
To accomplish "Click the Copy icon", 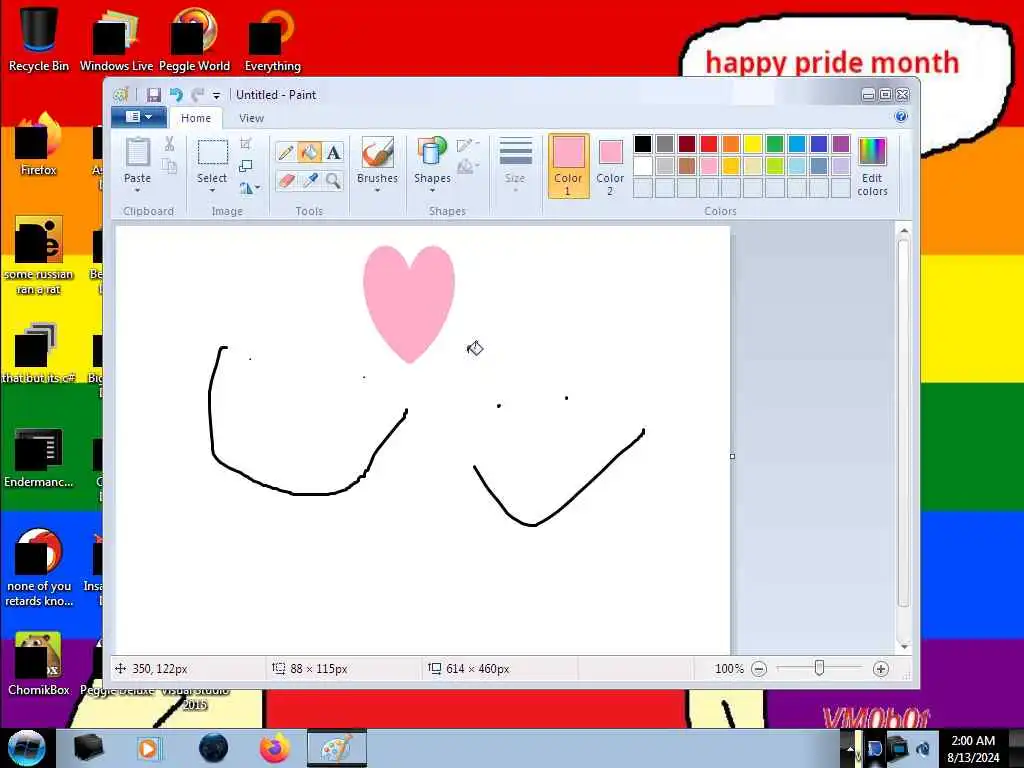I will click(x=169, y=166).
